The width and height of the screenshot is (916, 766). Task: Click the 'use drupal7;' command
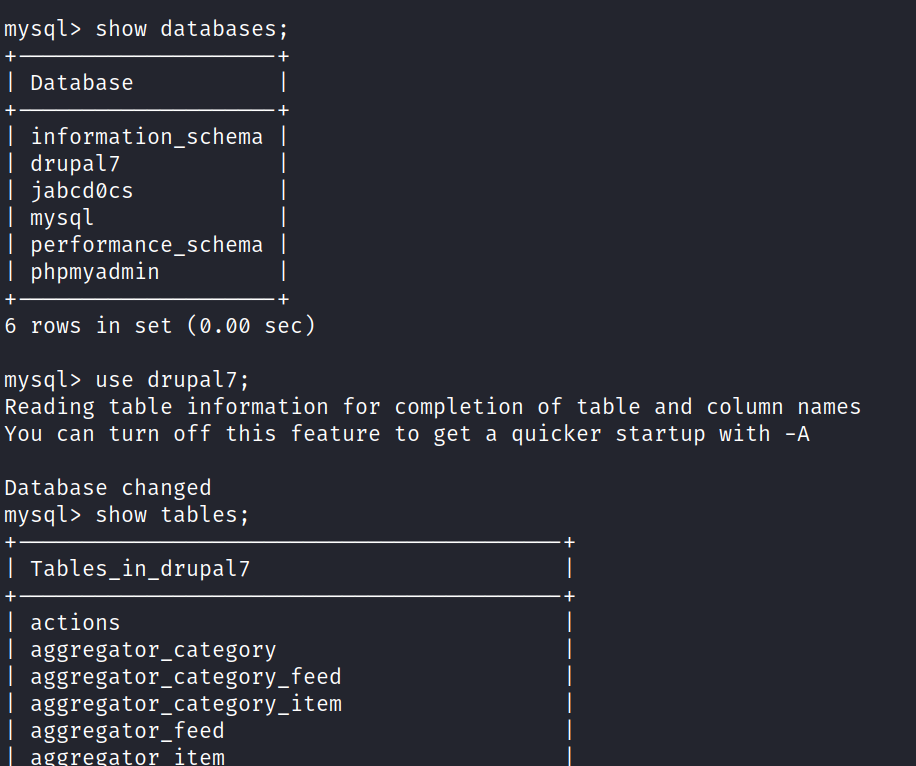point(172,380)
